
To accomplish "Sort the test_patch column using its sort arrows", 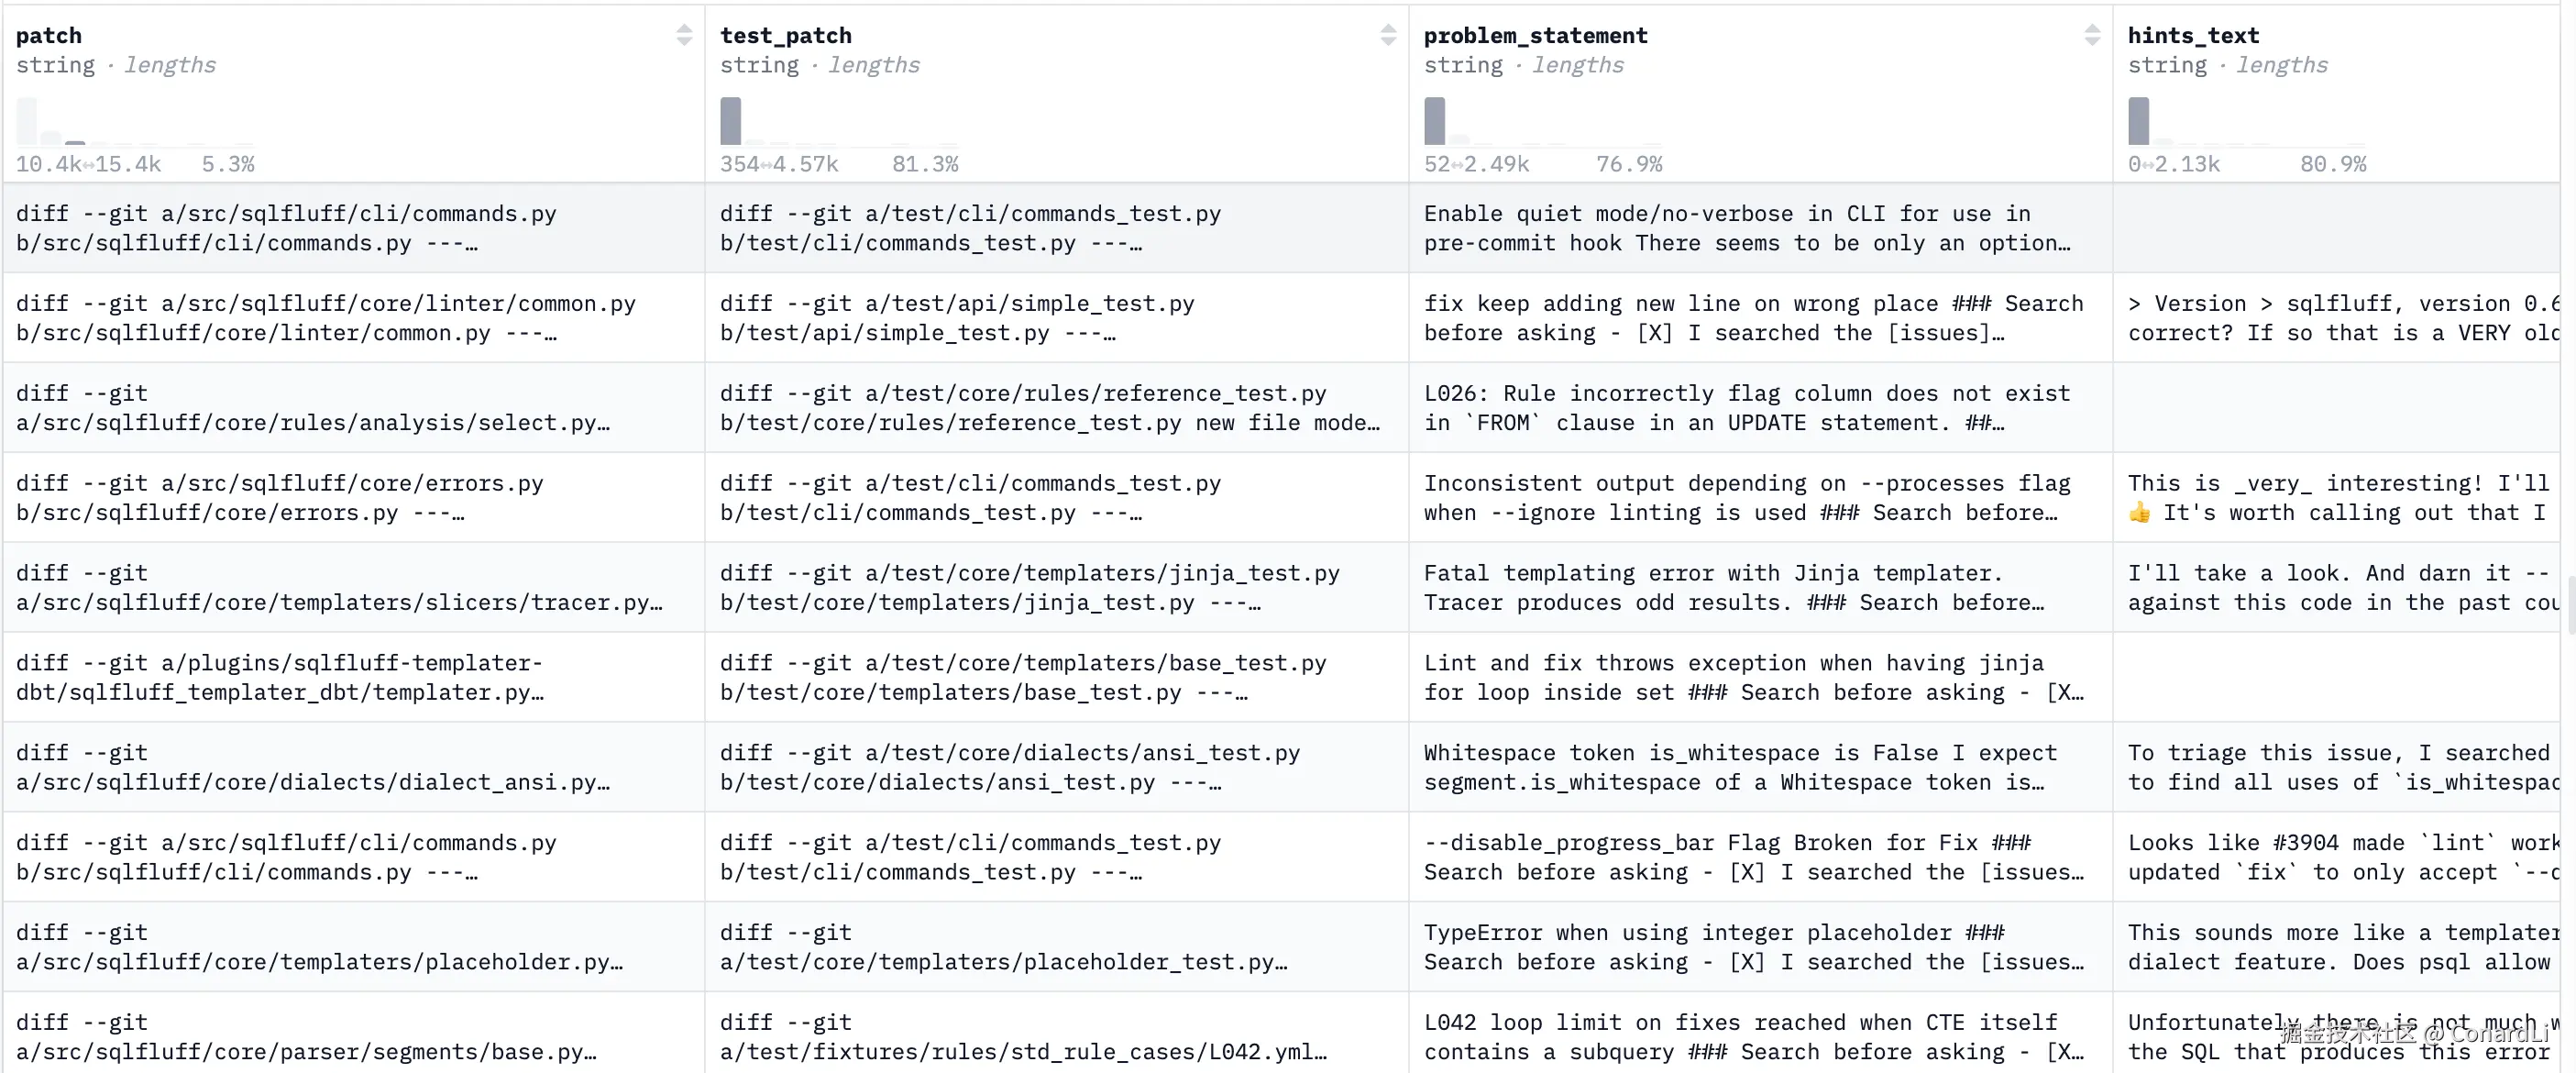I will pyautogui.click(x=1389, y=35).
